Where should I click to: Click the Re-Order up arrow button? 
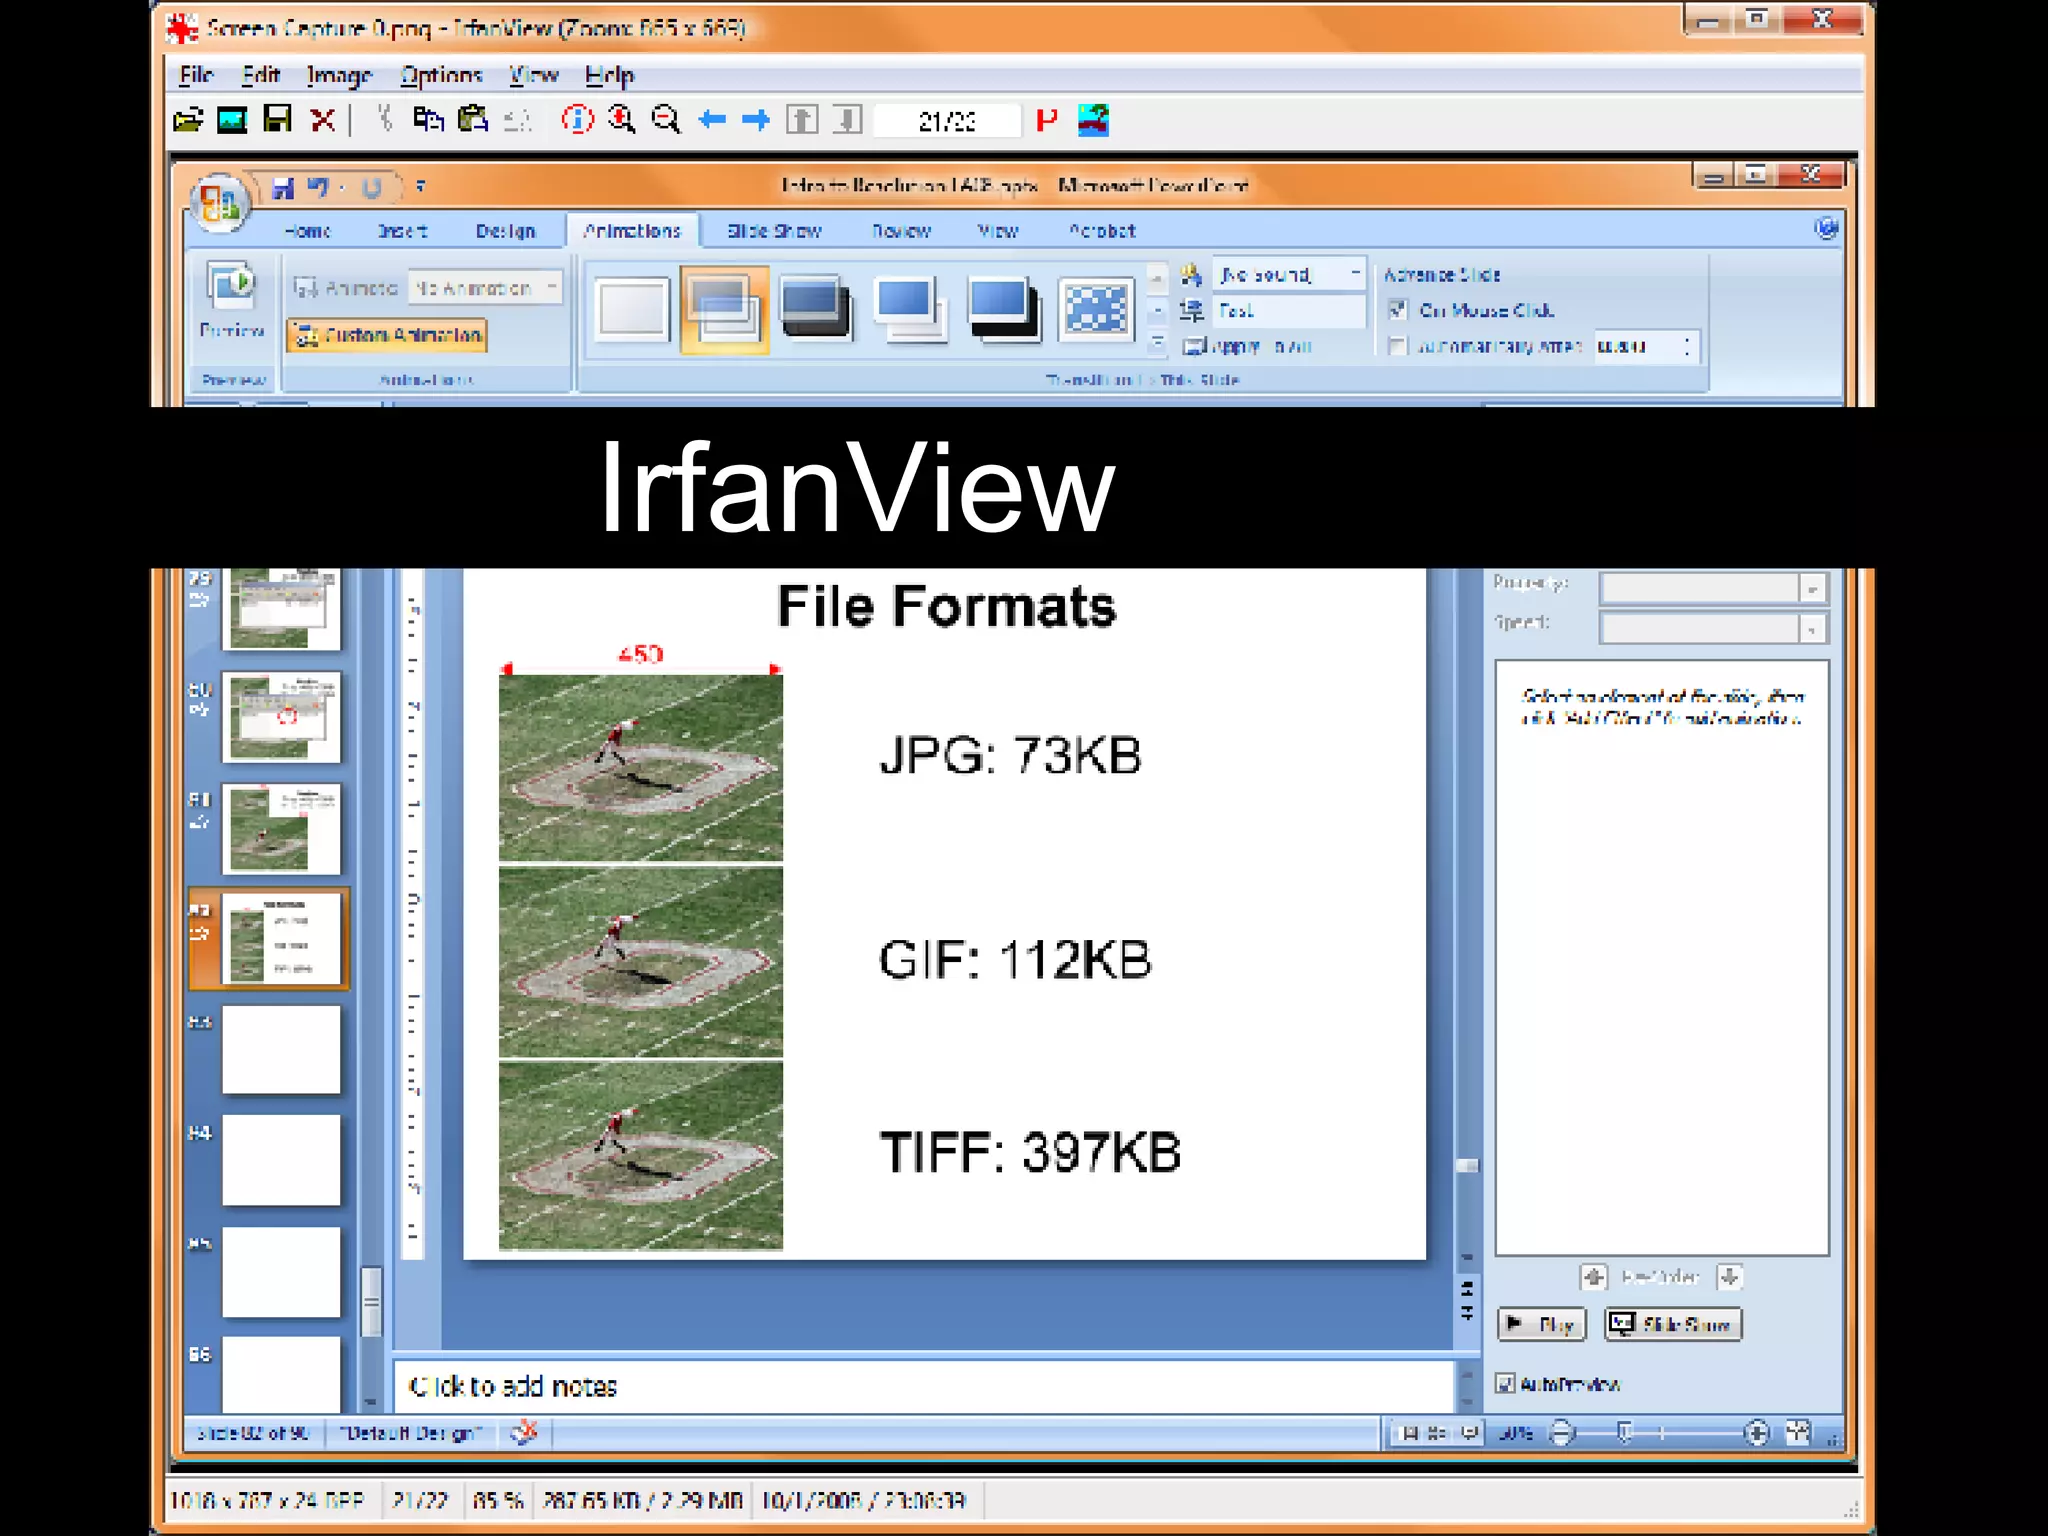(1594, 1277)
